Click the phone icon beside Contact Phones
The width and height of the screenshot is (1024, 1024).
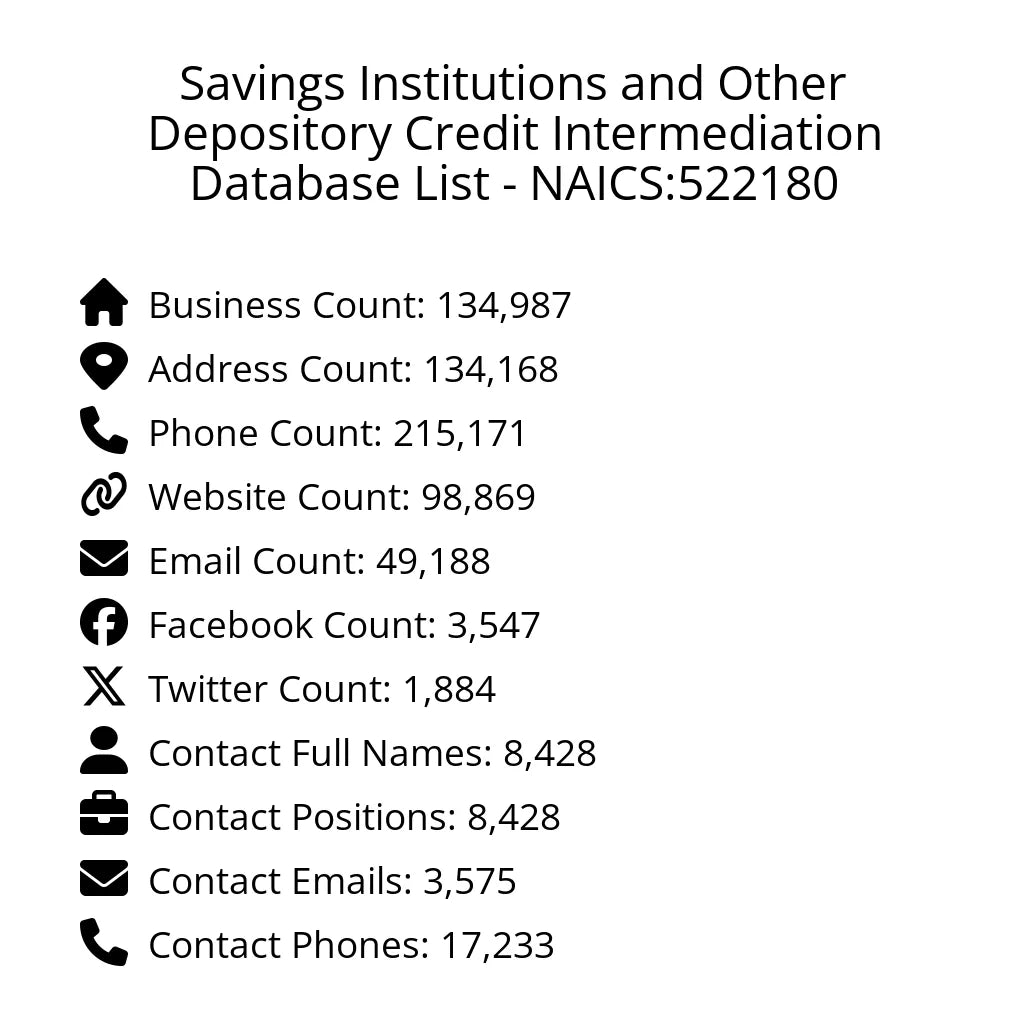[x=104, y=943]
